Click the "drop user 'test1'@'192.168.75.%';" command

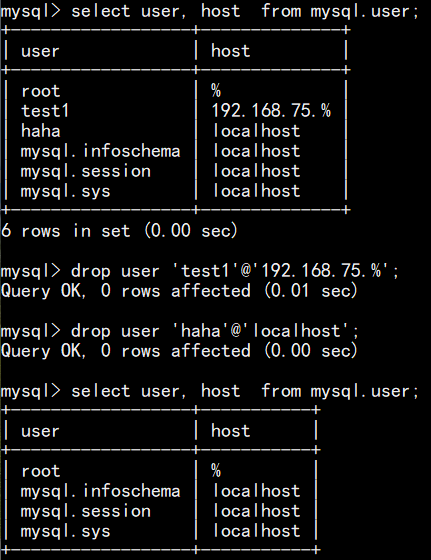pyautogui.click(x=235, y=271)
